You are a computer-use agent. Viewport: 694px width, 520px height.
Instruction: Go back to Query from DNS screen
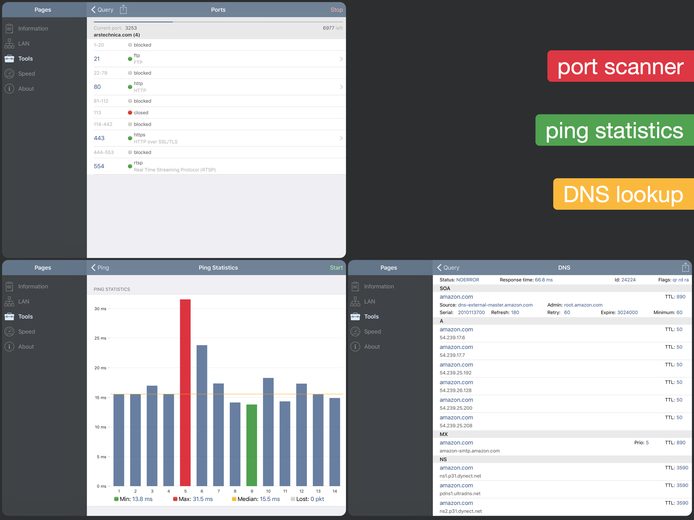[x=448, y=268]
